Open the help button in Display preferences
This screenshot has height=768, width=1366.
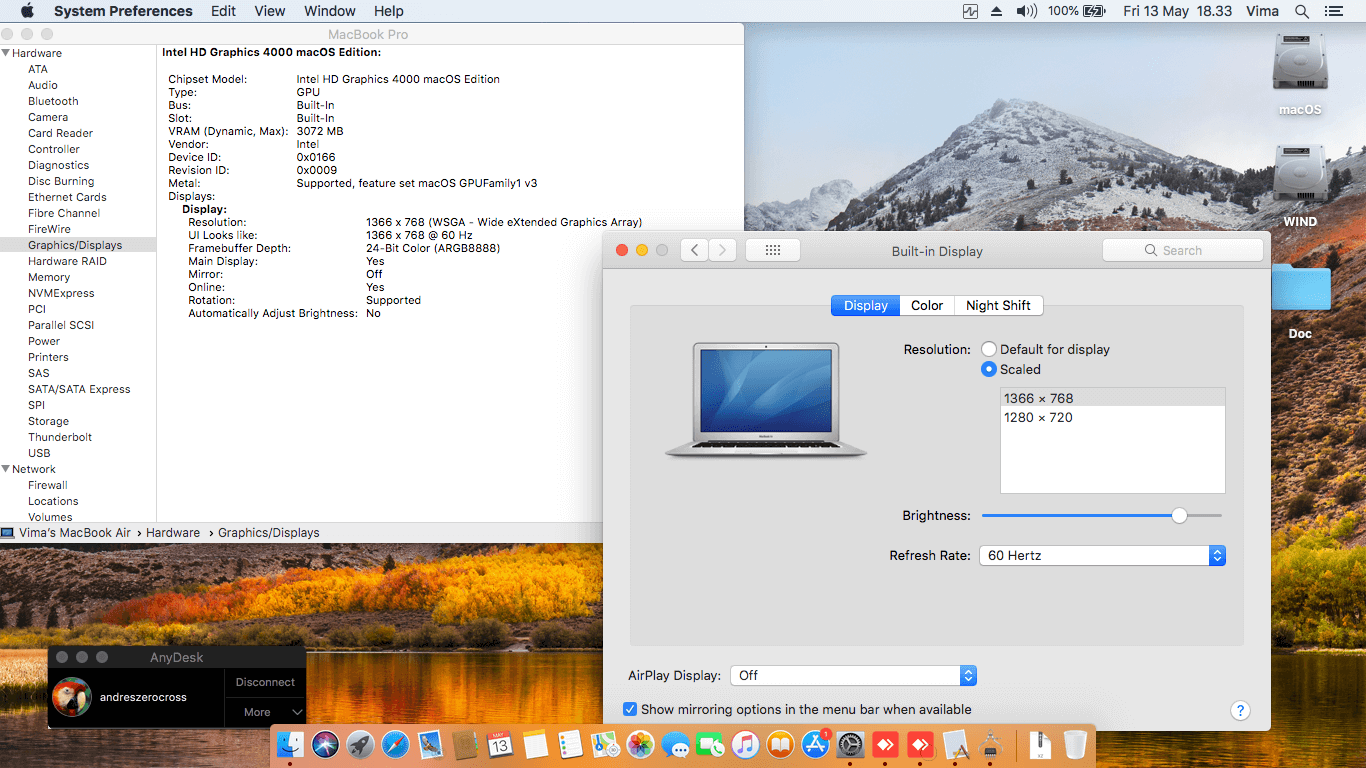coord(1240,711)
